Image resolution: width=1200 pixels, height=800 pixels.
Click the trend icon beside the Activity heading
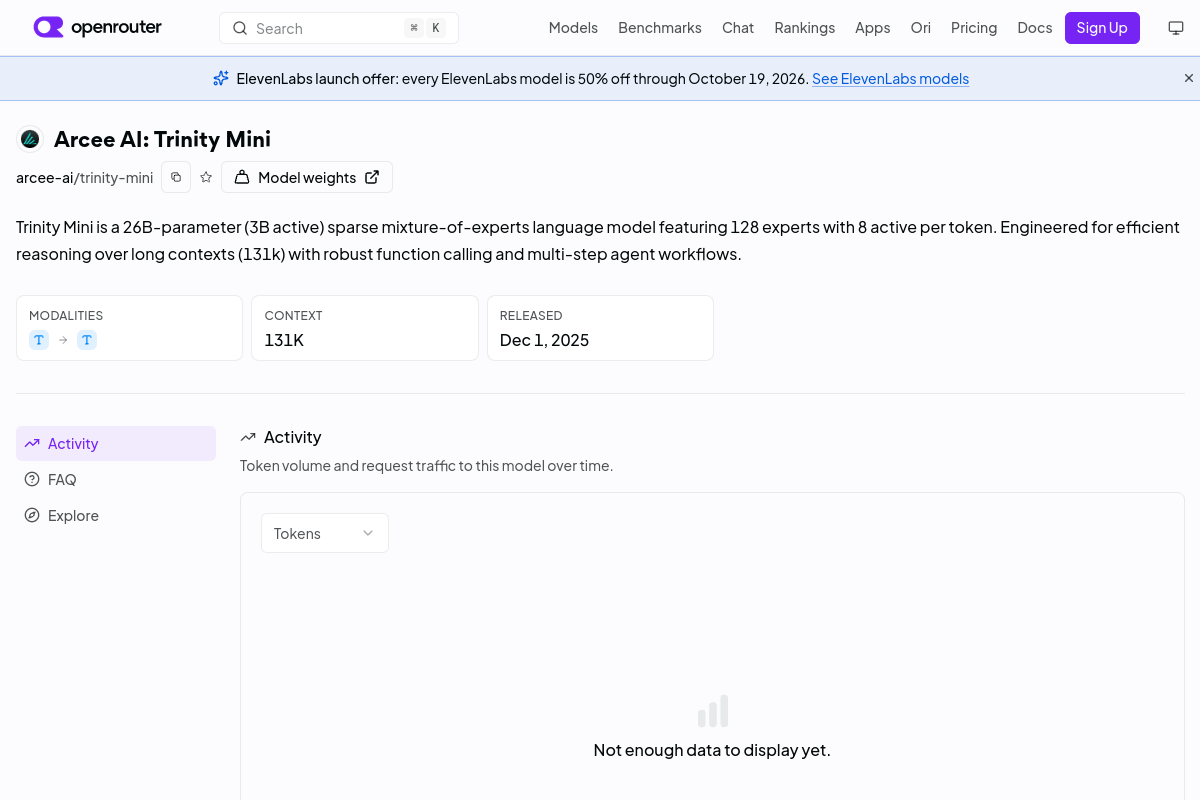pyautogui.click(x=248, y=437)
